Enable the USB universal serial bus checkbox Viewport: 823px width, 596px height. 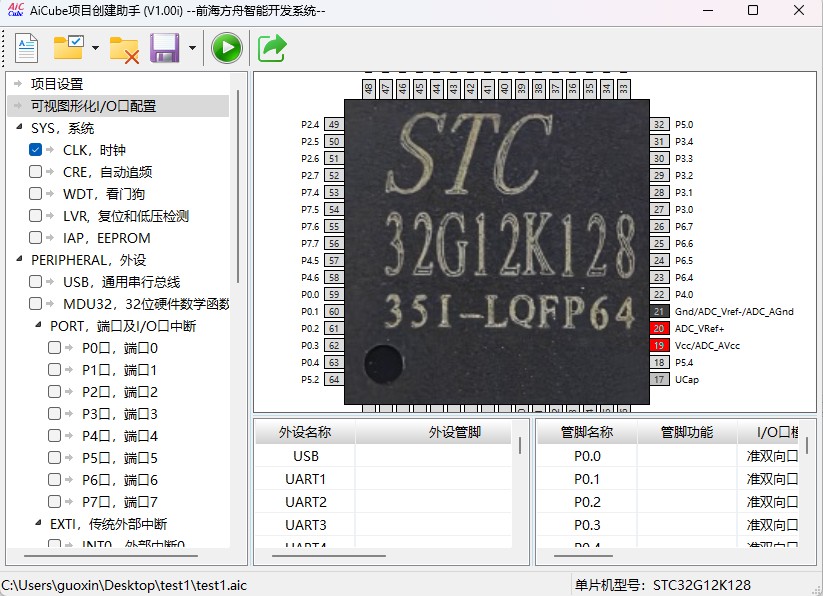(x=36, y=282)
